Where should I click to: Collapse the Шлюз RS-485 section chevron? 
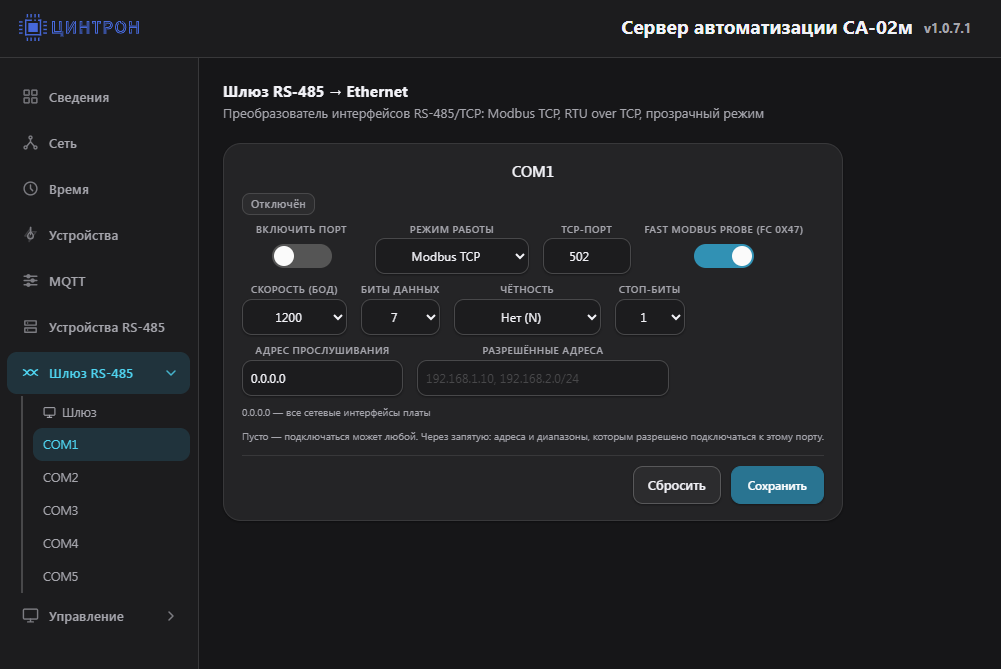[x=171, y=373]
